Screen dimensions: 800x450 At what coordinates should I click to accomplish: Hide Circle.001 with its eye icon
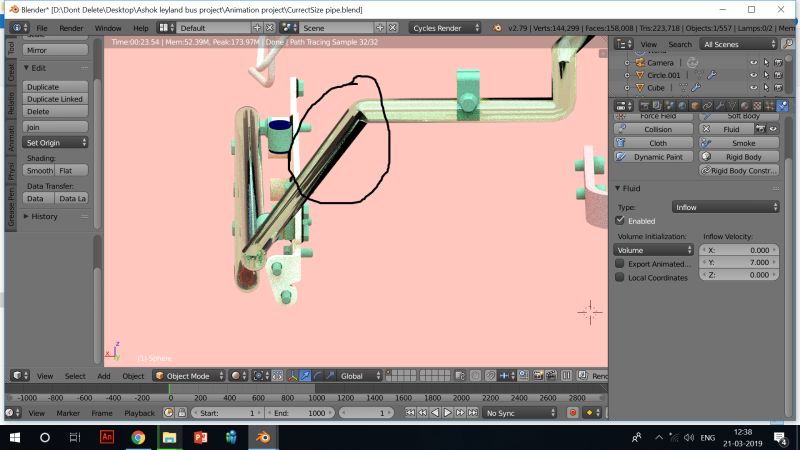tap(754, 75)
